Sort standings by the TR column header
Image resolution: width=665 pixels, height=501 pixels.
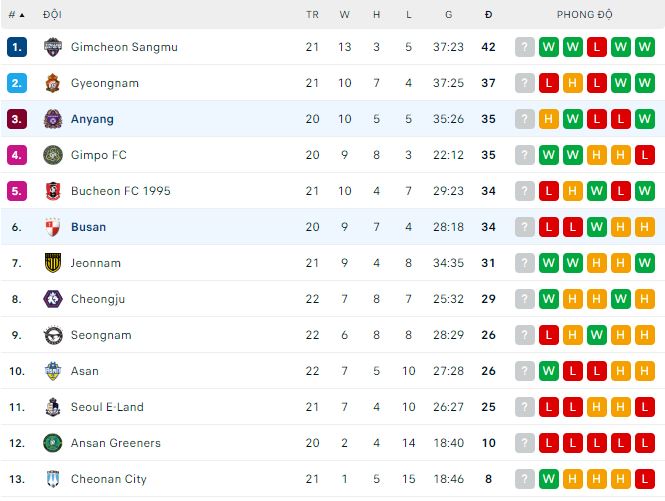(x=313, y=15)
